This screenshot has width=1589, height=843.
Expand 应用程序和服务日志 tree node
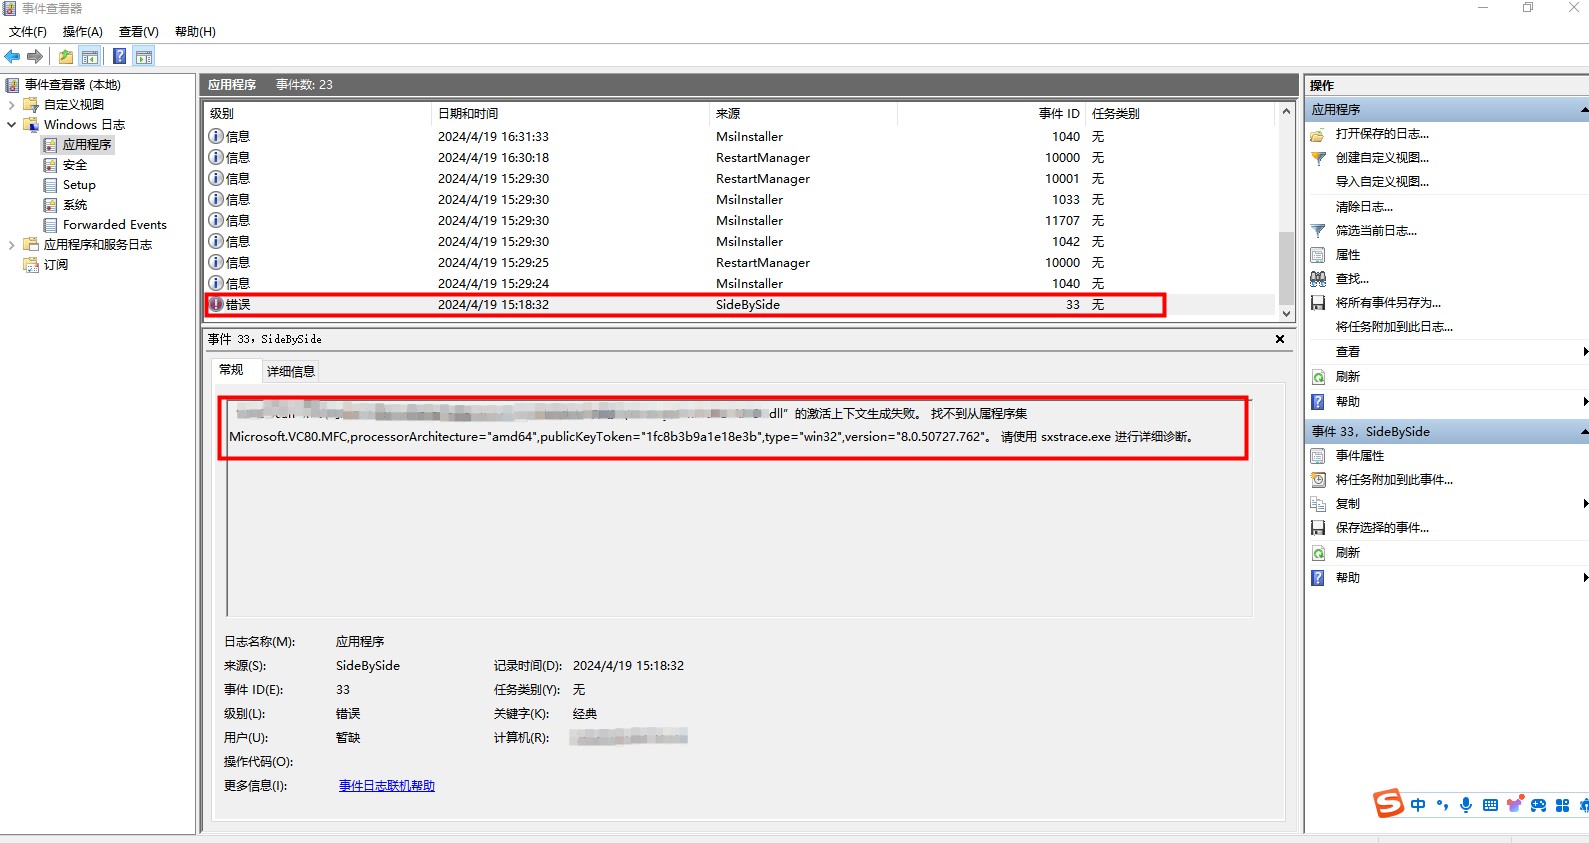point(11,244)
